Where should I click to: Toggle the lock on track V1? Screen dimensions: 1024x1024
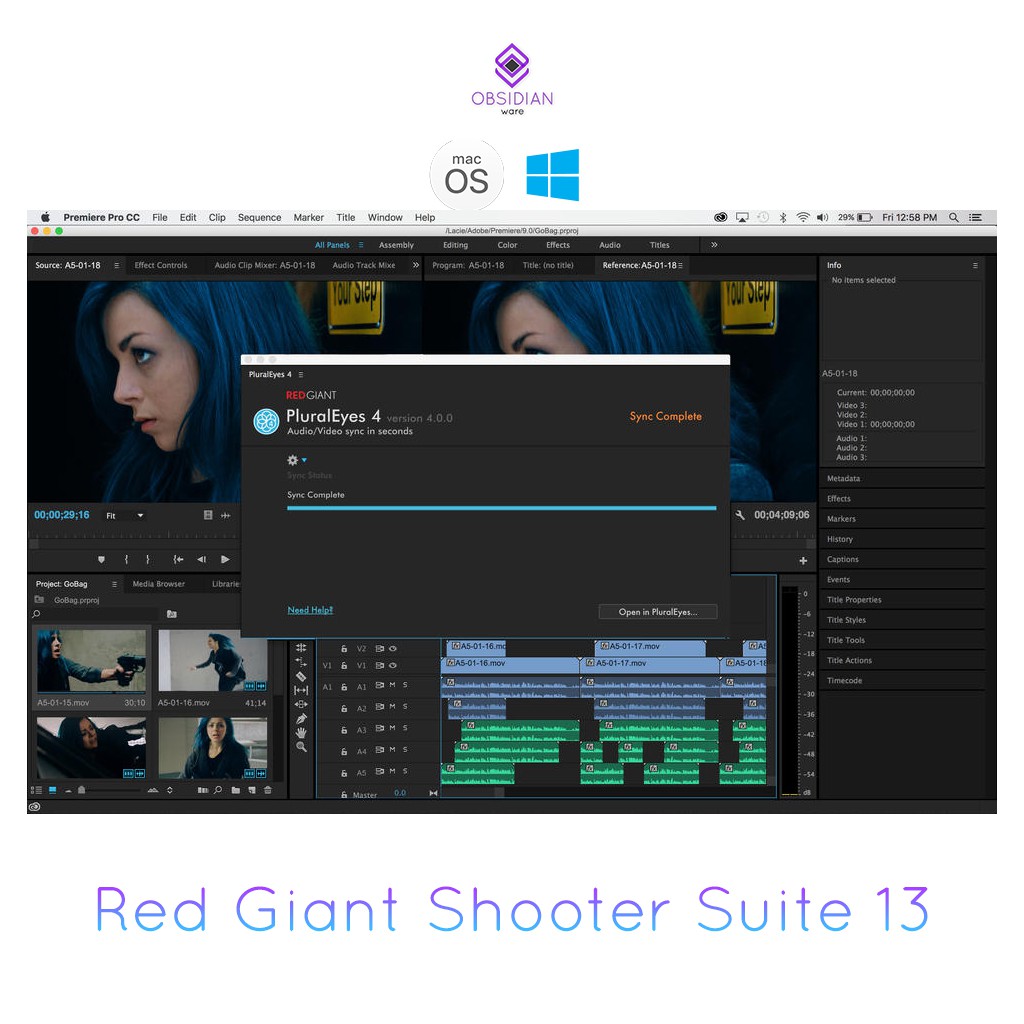coord(344,666)
